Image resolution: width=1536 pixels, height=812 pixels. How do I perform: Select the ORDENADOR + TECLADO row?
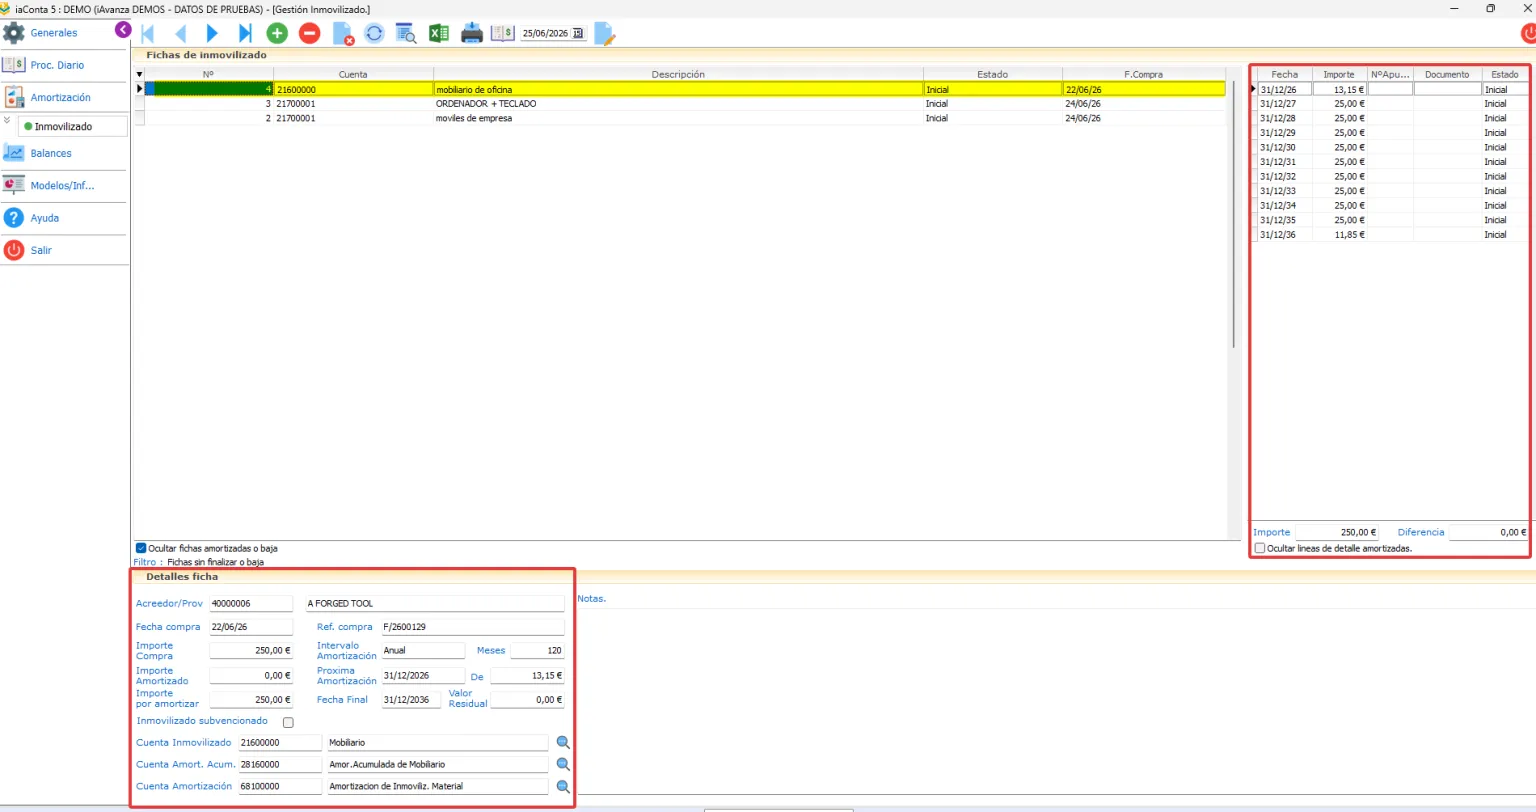pyautogui.click(x=685, y=103)
